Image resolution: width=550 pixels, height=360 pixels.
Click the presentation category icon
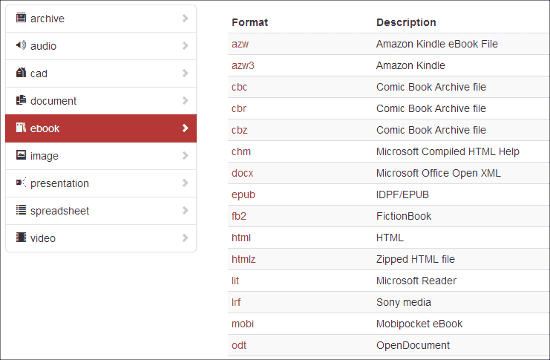[21, 182]
